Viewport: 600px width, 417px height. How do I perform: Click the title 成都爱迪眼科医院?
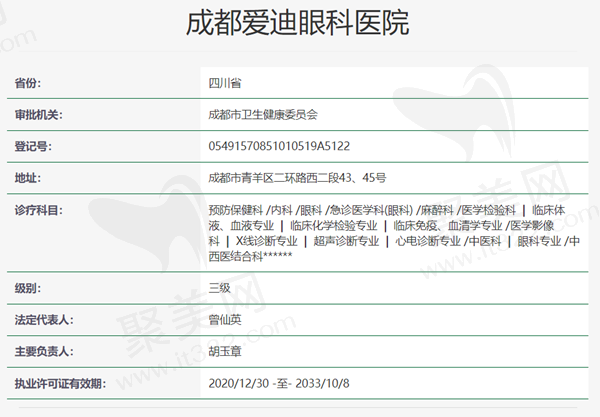298,23
